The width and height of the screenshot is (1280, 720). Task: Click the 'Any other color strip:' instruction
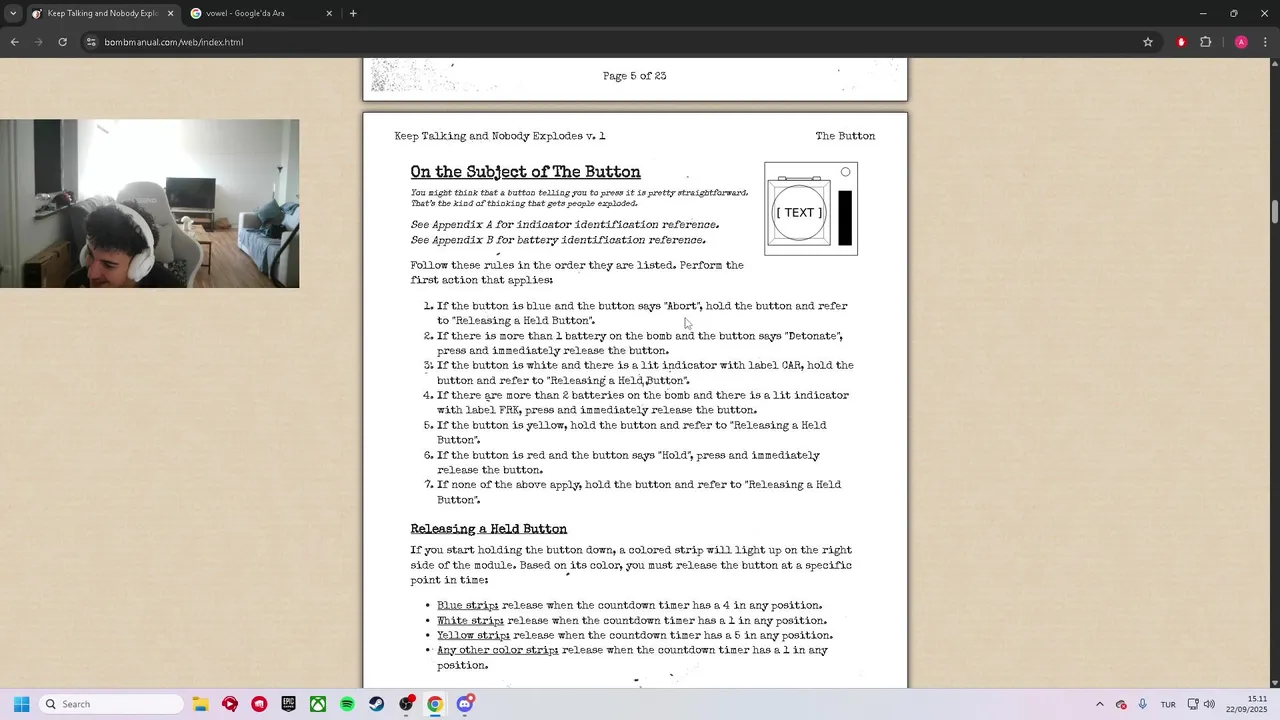pos(632,658)
